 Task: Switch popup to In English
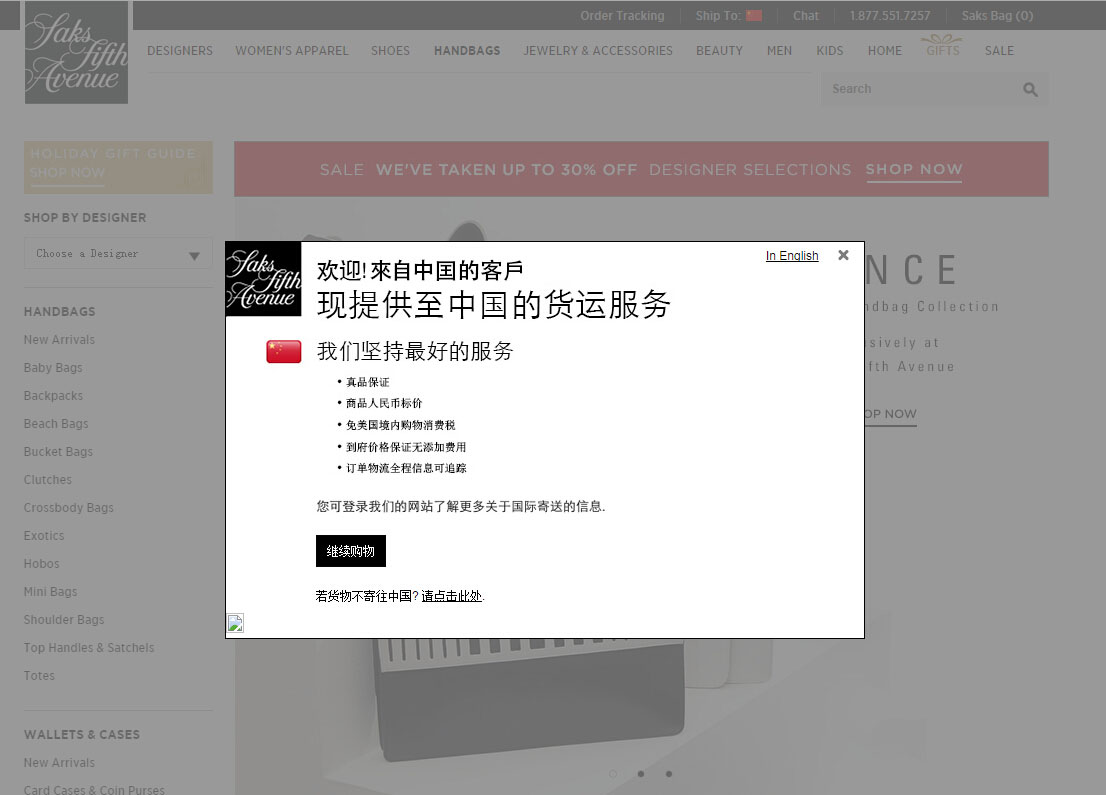pos(792,256)
